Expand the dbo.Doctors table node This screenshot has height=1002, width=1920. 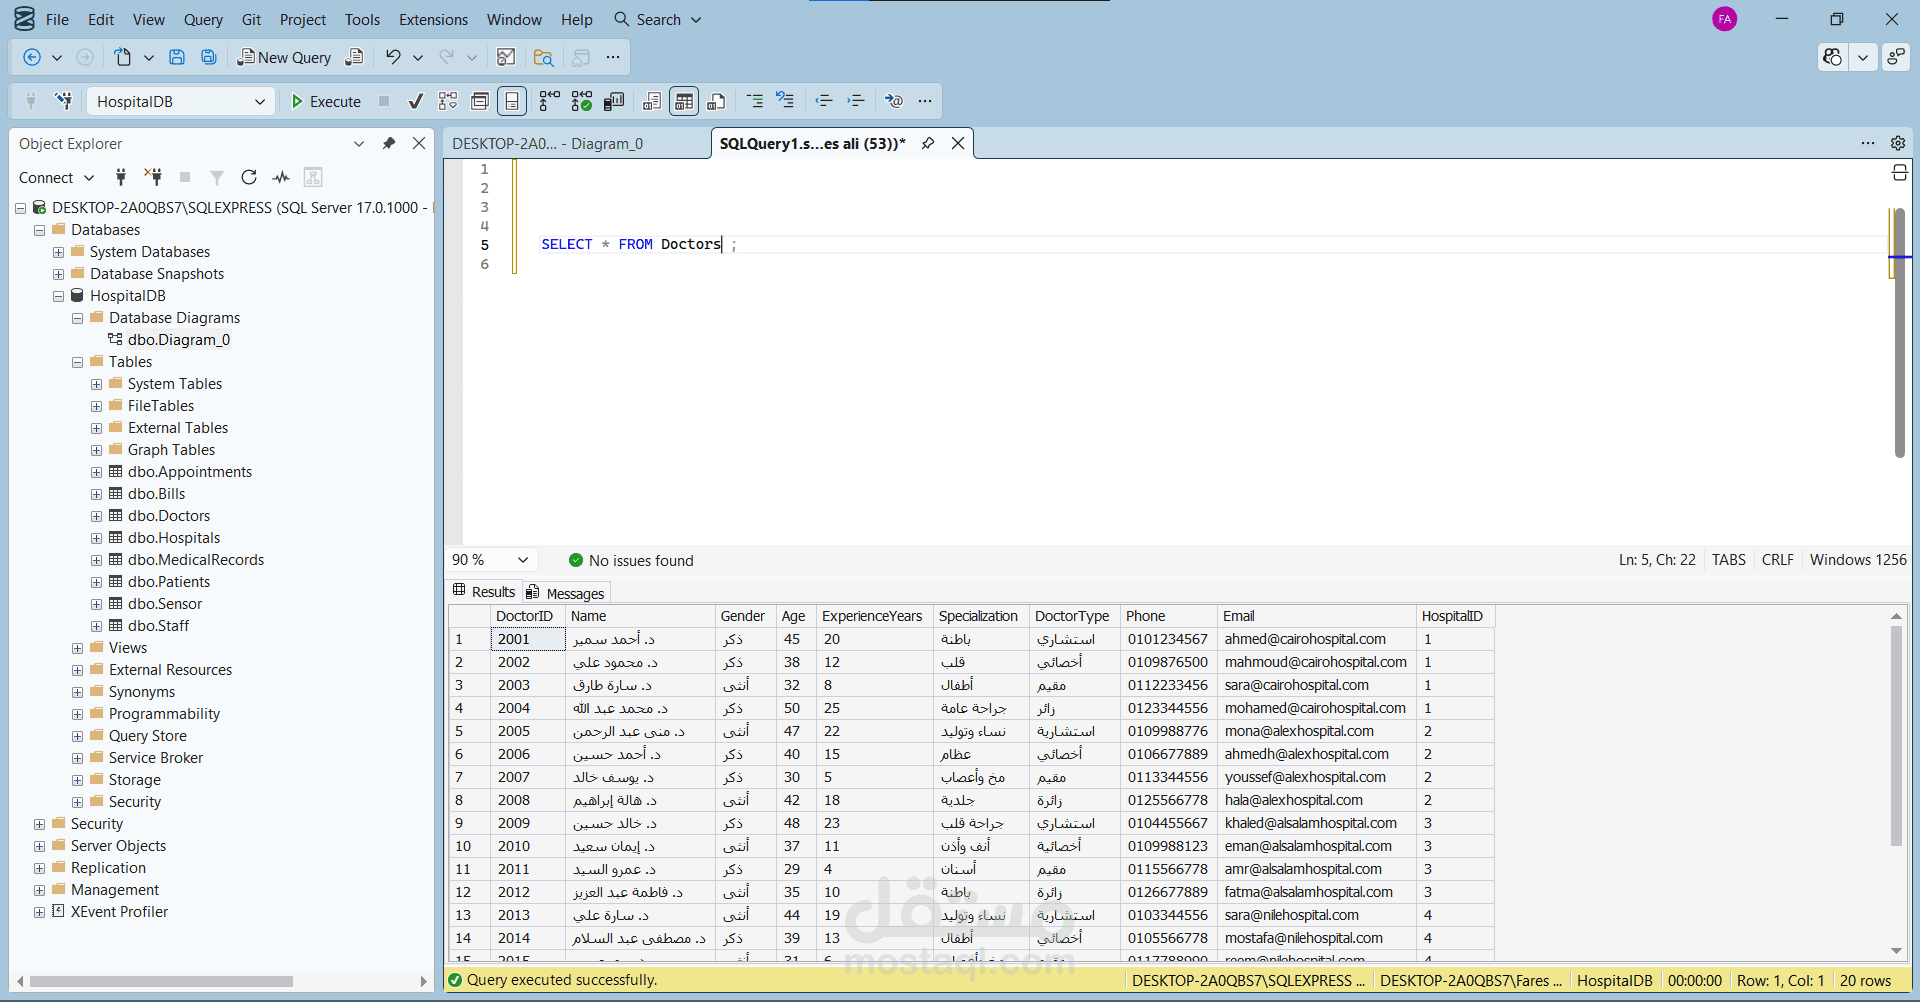click(x=97, y=516)
